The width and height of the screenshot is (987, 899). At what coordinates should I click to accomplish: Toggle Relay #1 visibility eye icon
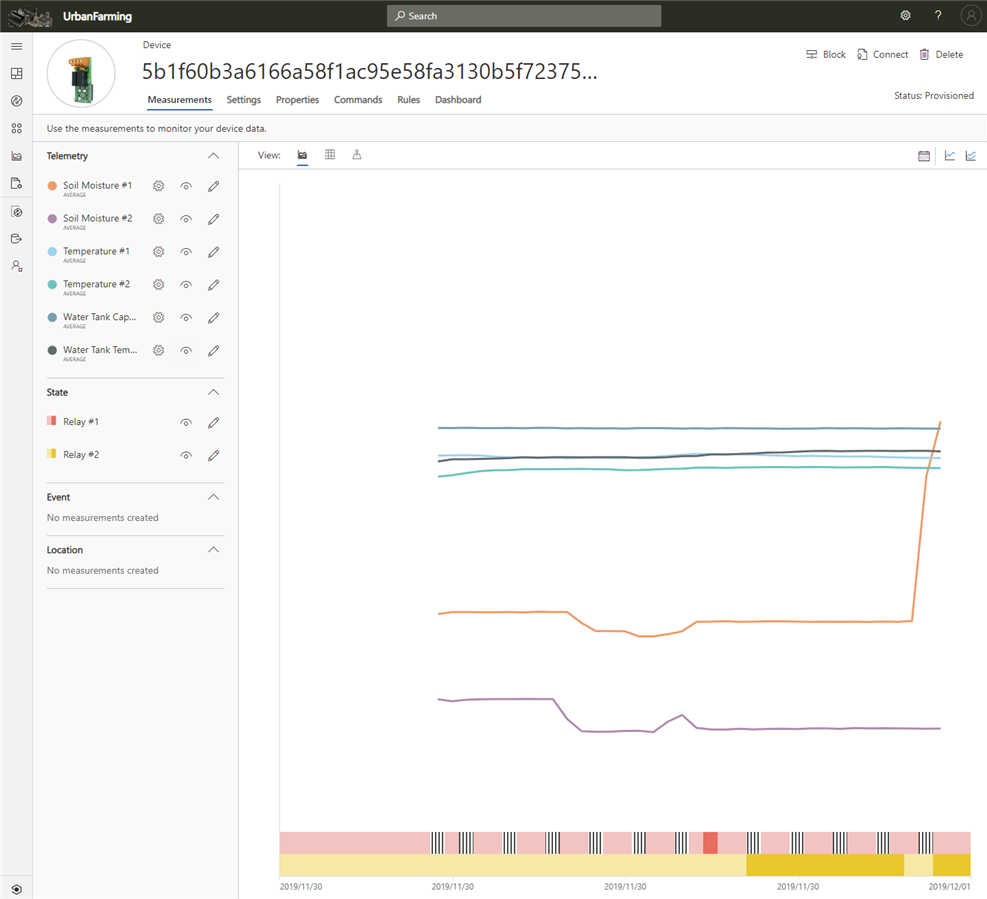(186, 423)
